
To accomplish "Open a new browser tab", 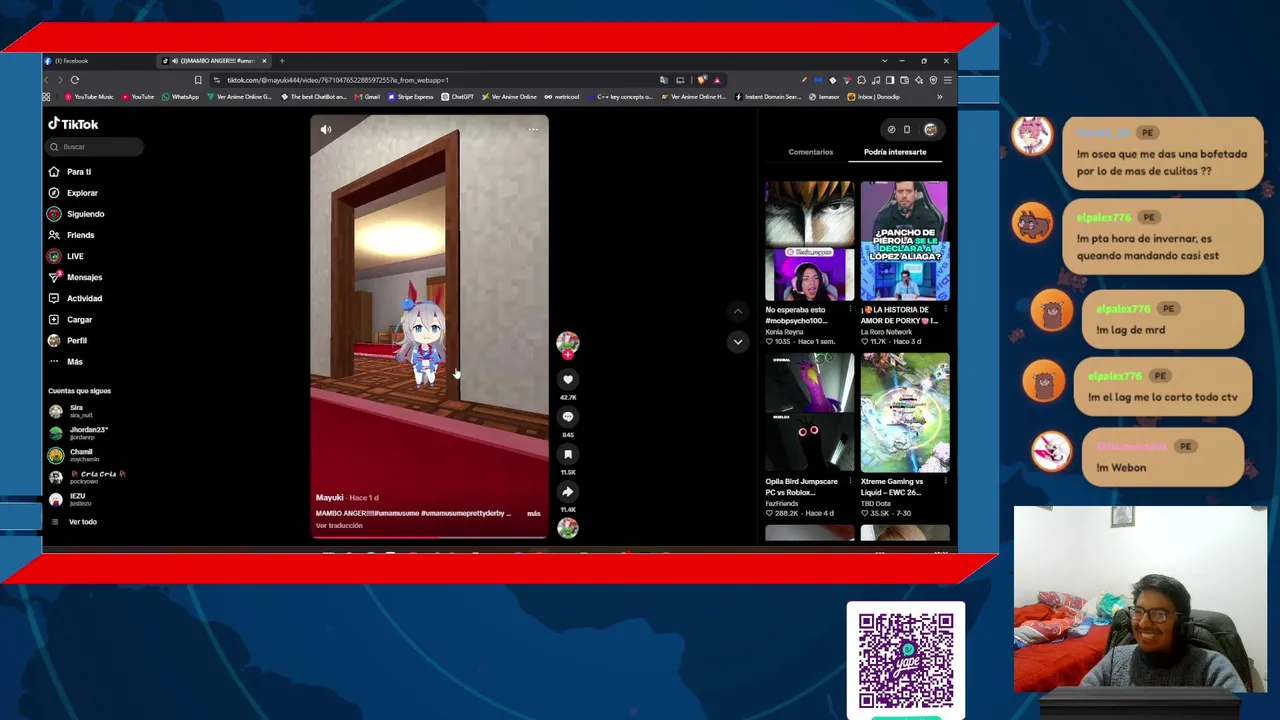I will click(282, 61).
